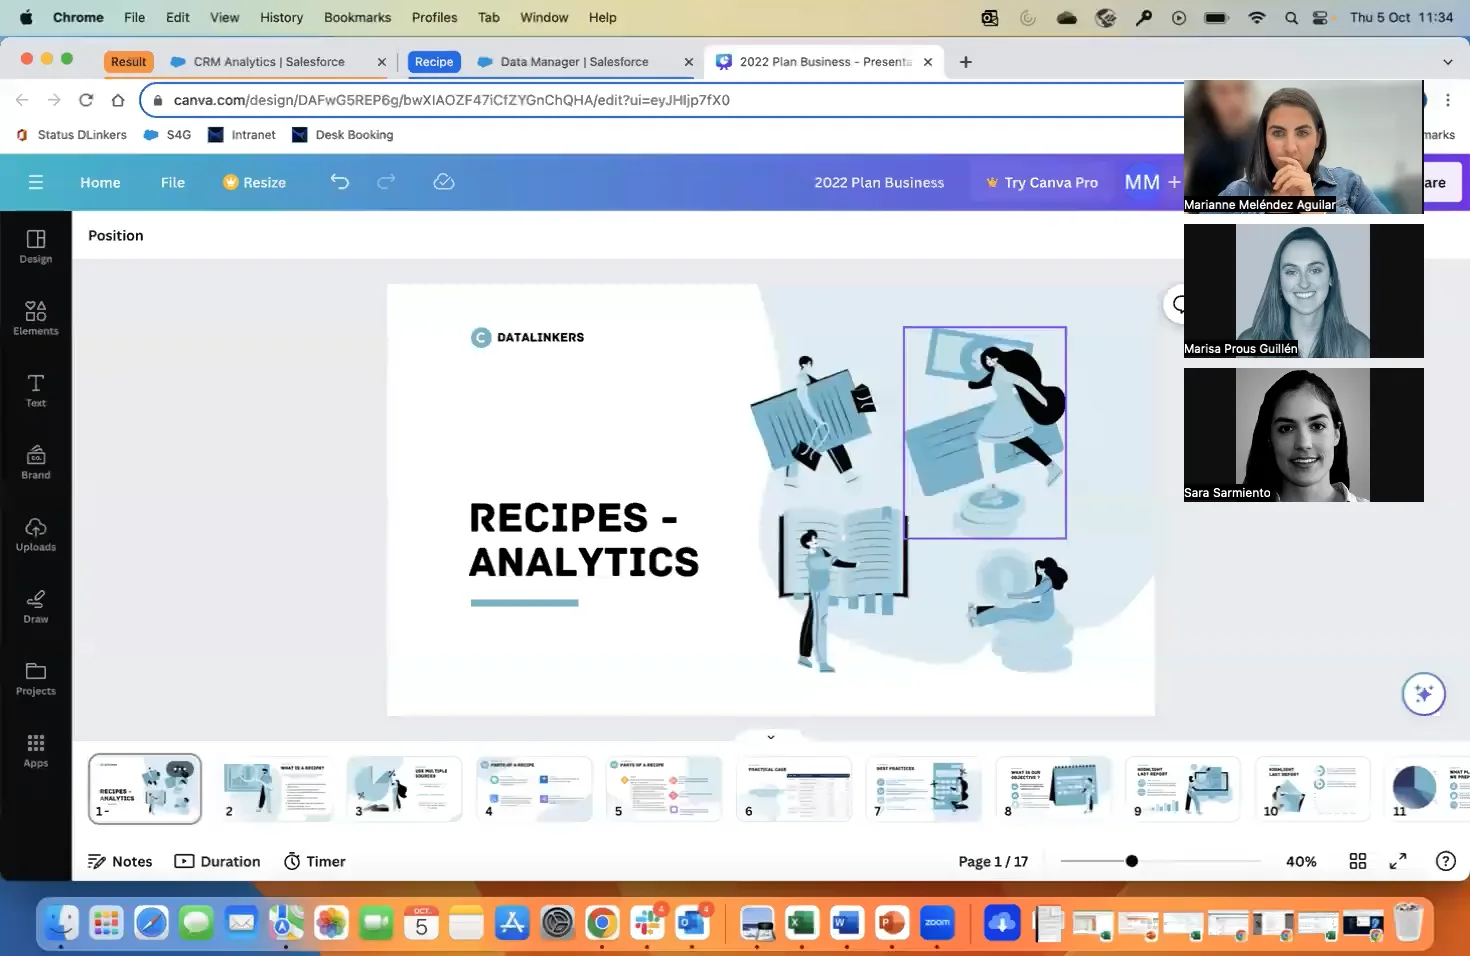Open the Bookmarks menu in menu bar
The image size is (1470, 956).
point(357,17)
